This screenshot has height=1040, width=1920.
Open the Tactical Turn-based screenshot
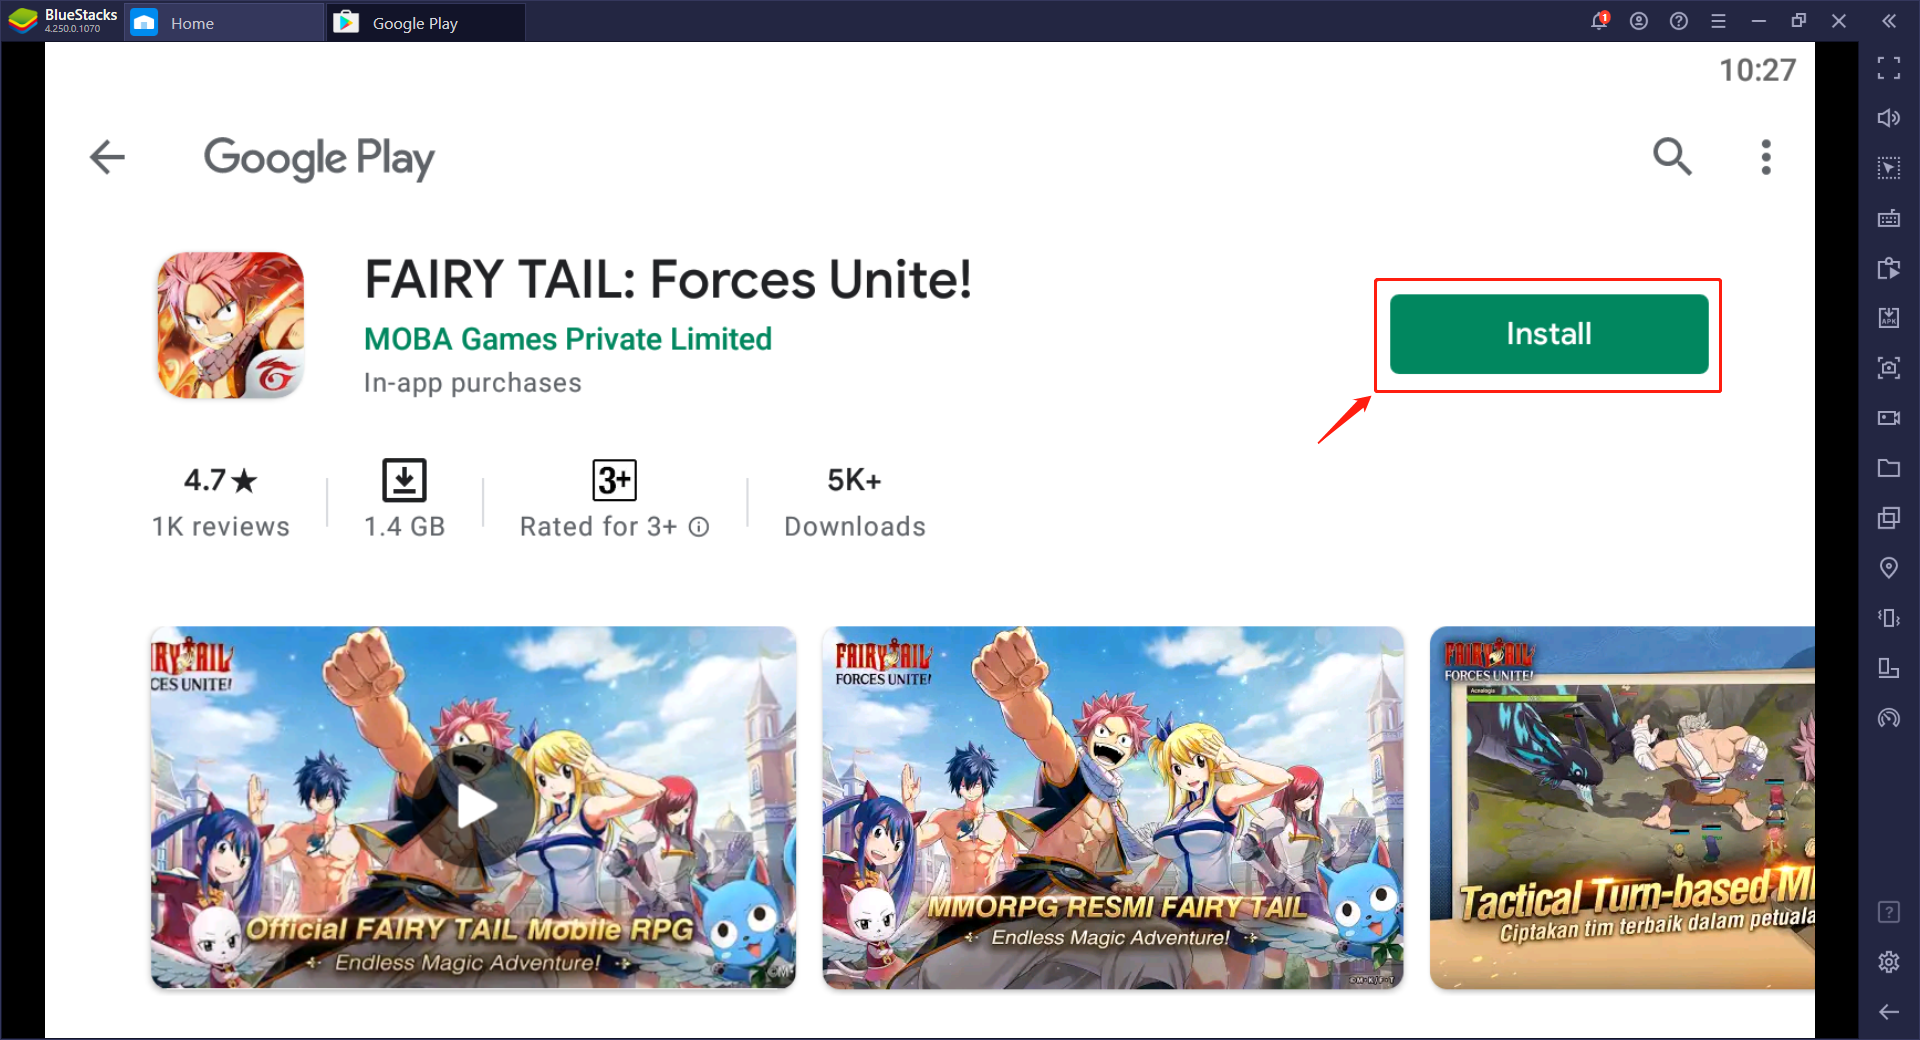[1622, 807]
